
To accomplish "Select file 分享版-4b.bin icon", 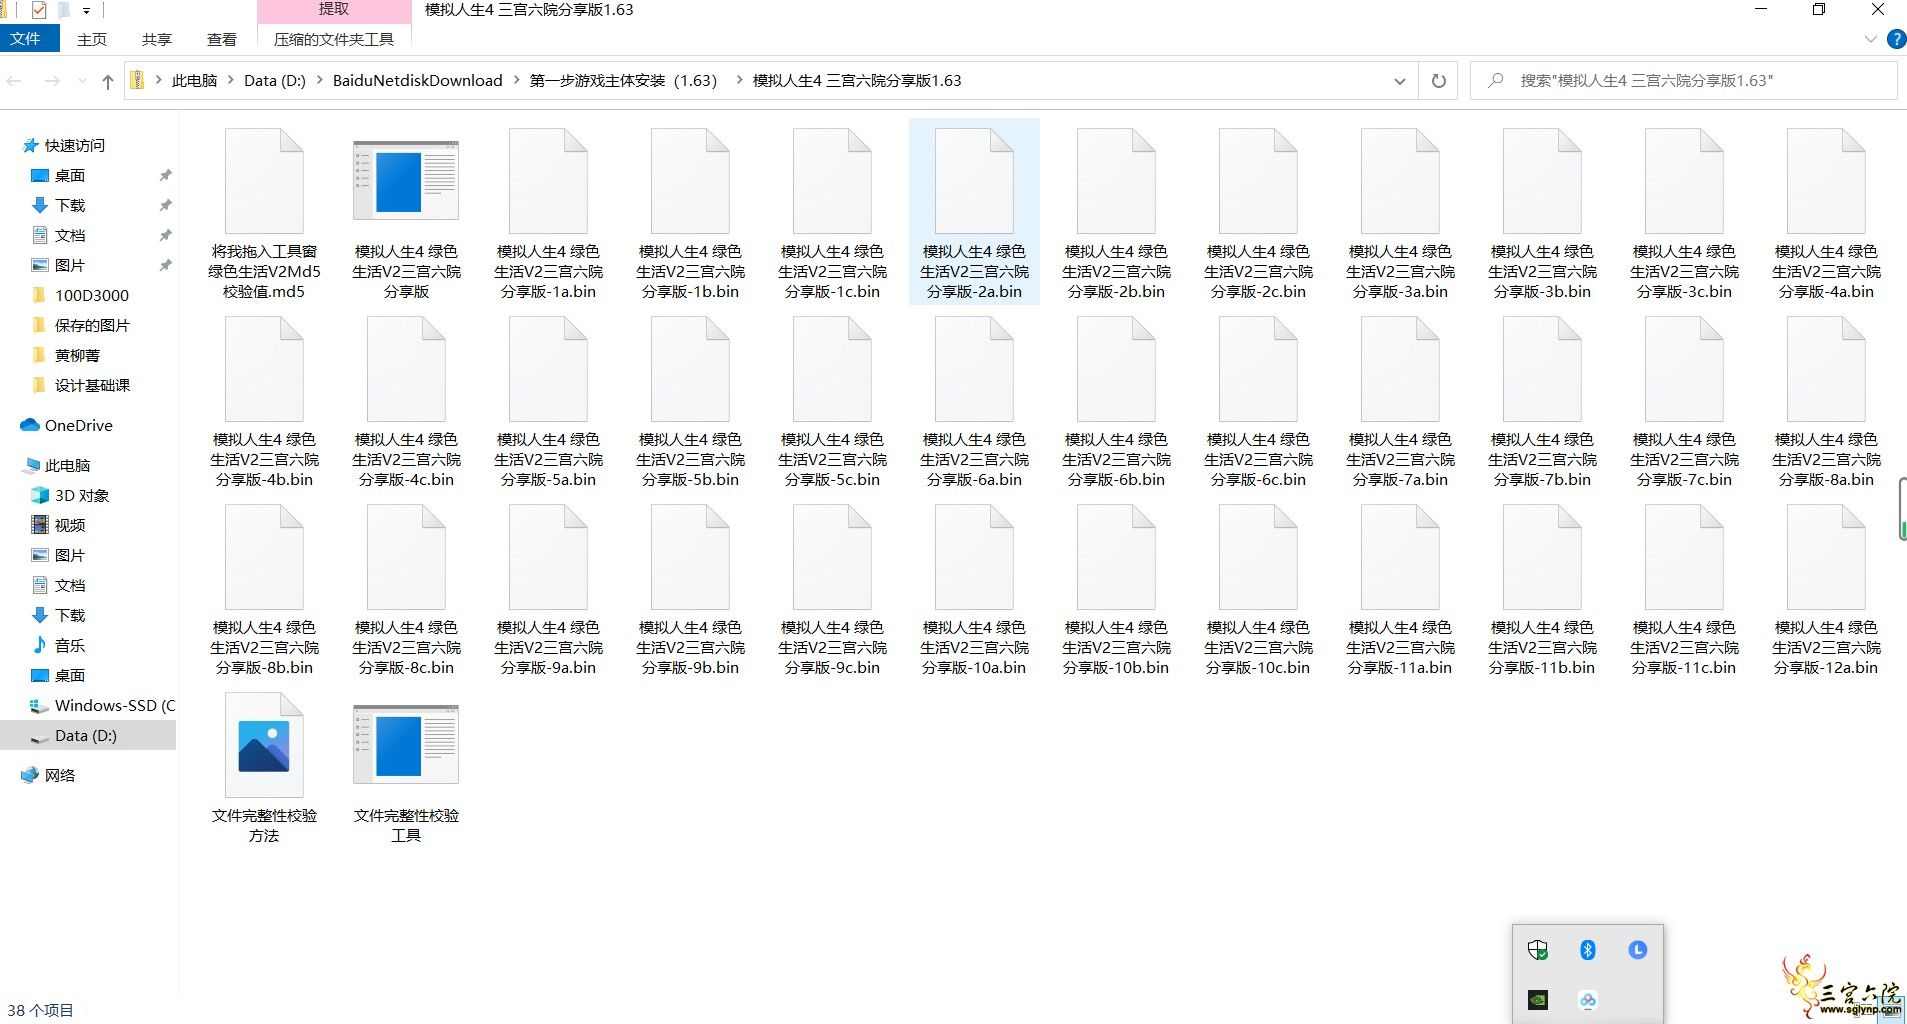I will pos(264,370).
